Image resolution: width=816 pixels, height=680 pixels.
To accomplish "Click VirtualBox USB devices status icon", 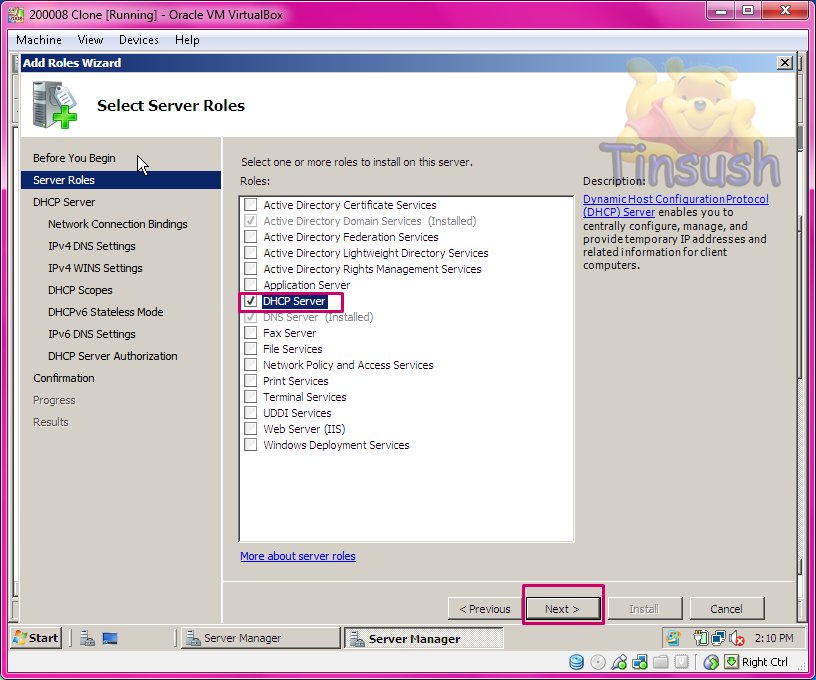I will (x=619, y=662).
